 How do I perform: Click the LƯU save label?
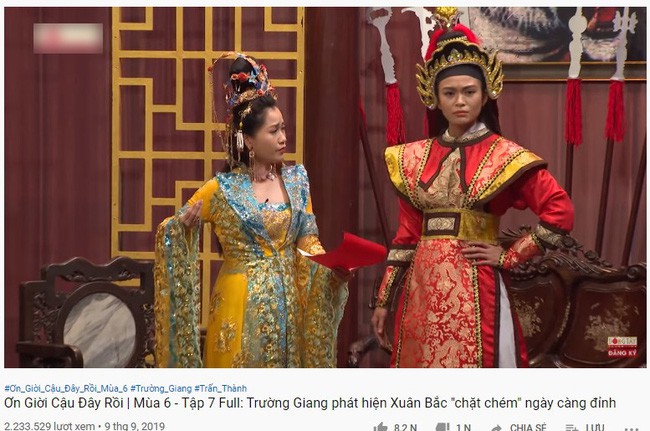point(595,427)
